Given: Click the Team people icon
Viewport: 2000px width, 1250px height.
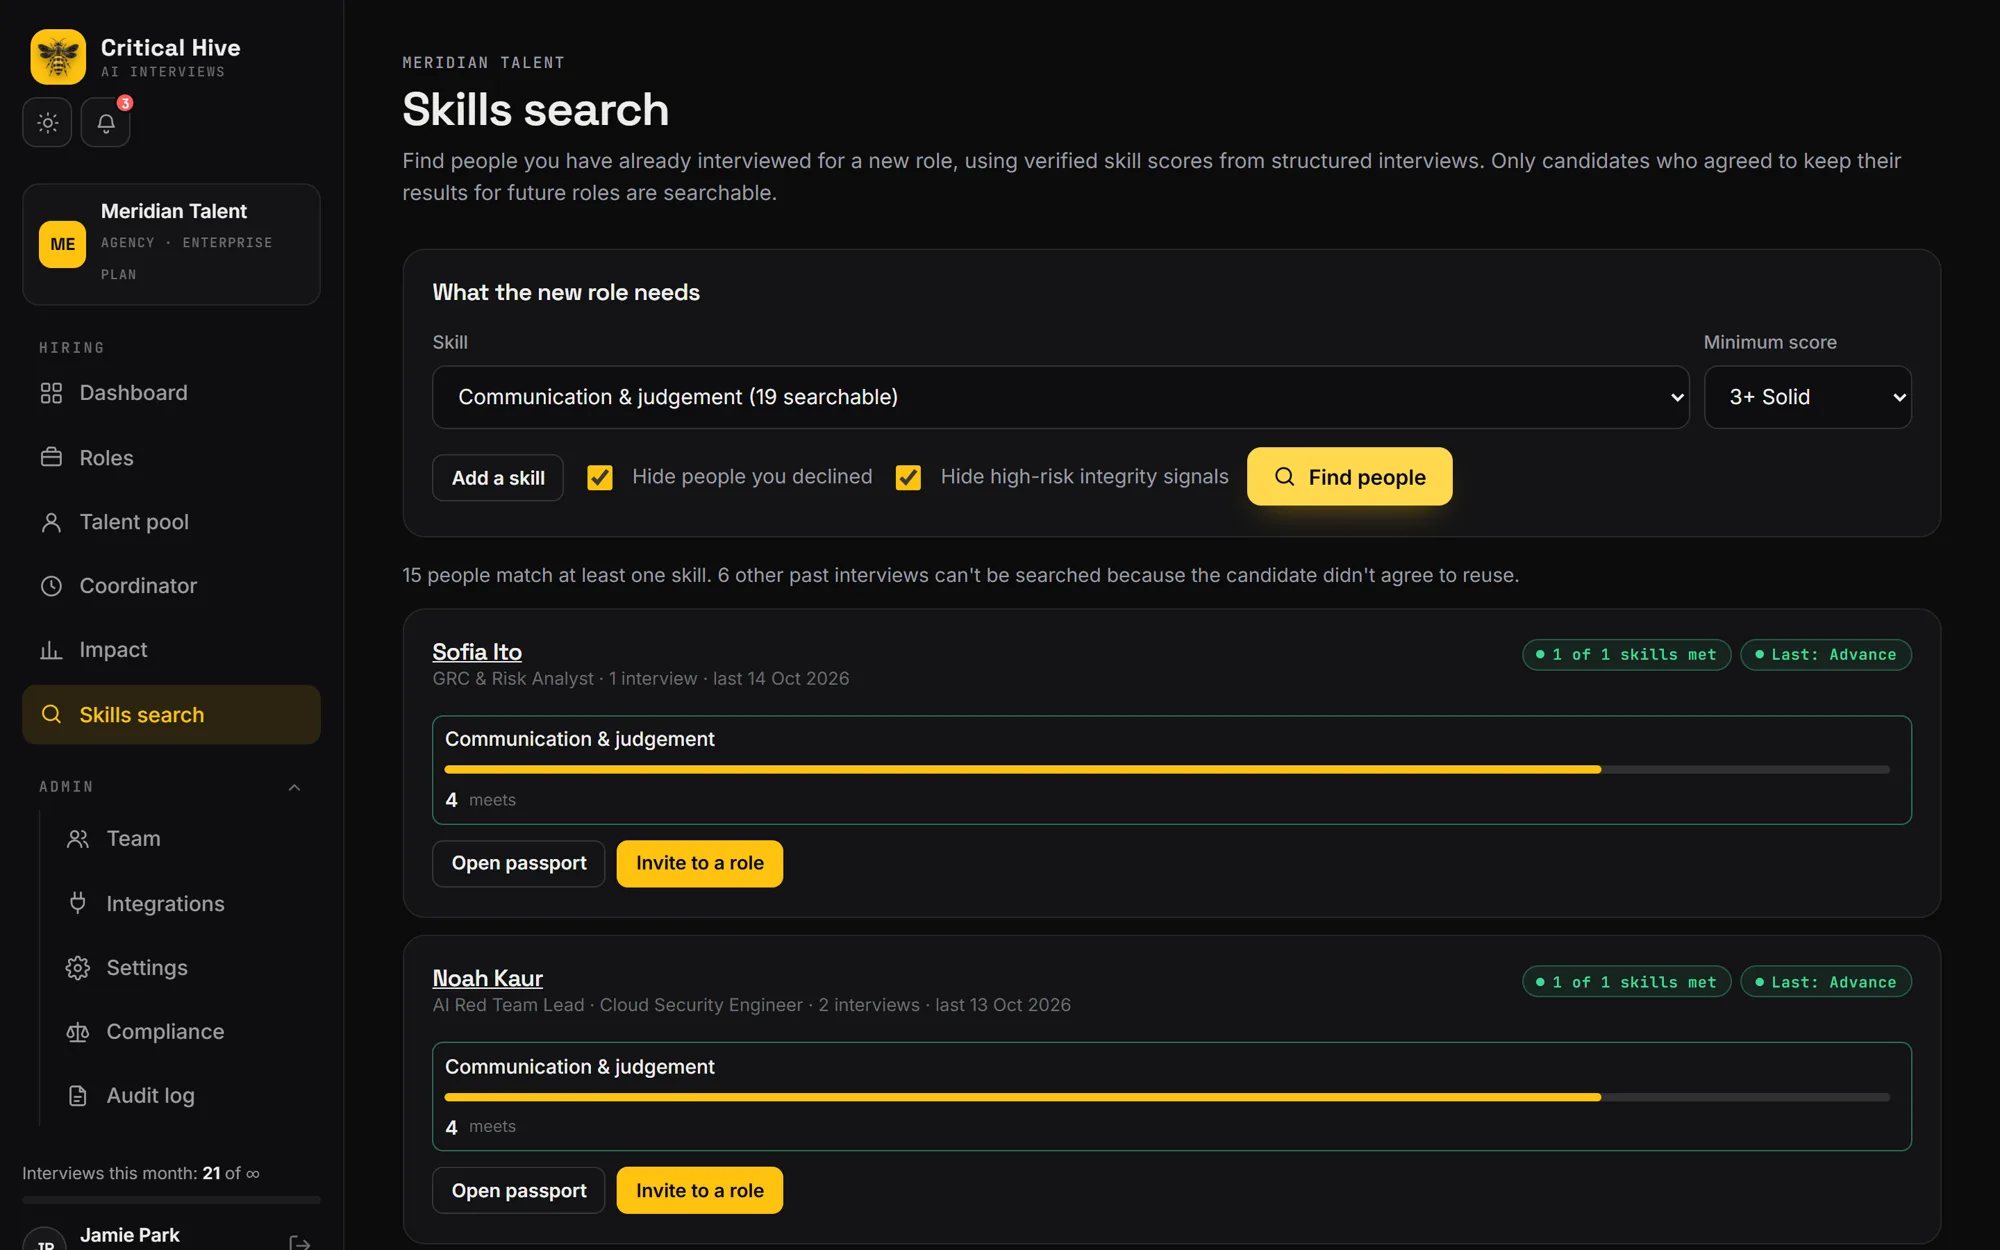Looking at the screenshot, I should click(78, 839).
